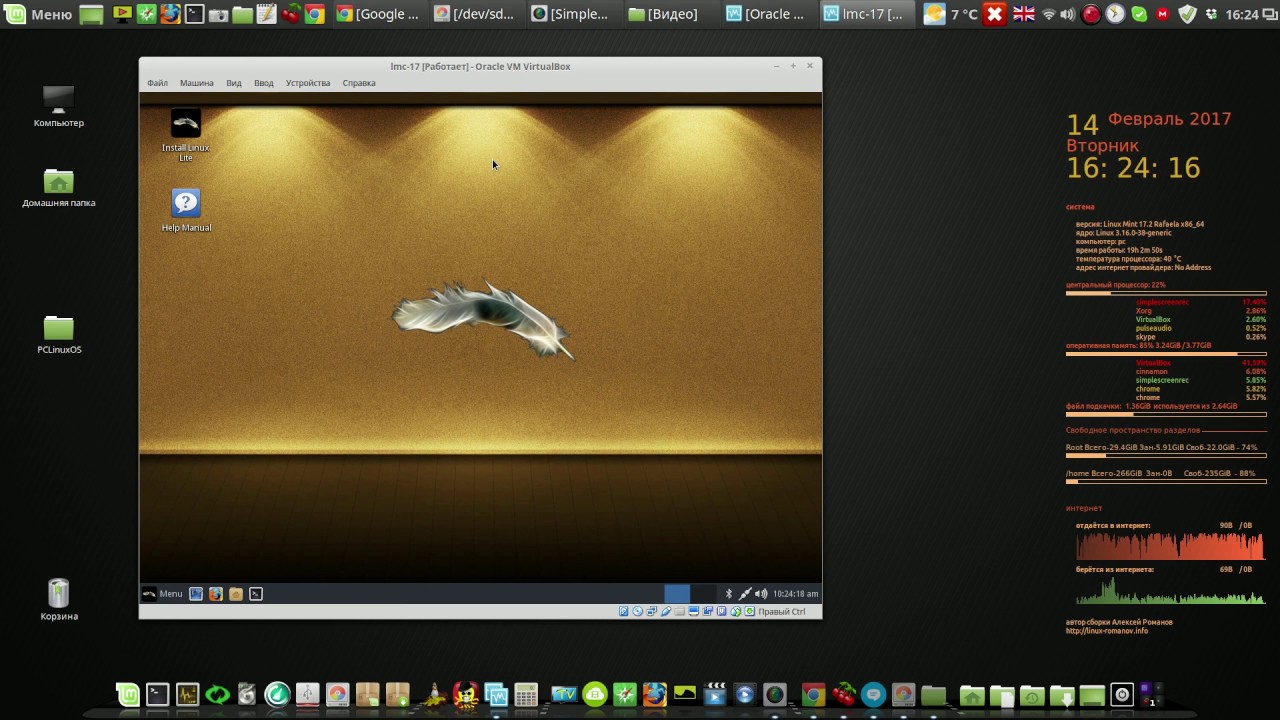
Task: Click the Wi-Fi network icon in the top panel
Action: click(1048, 14)
